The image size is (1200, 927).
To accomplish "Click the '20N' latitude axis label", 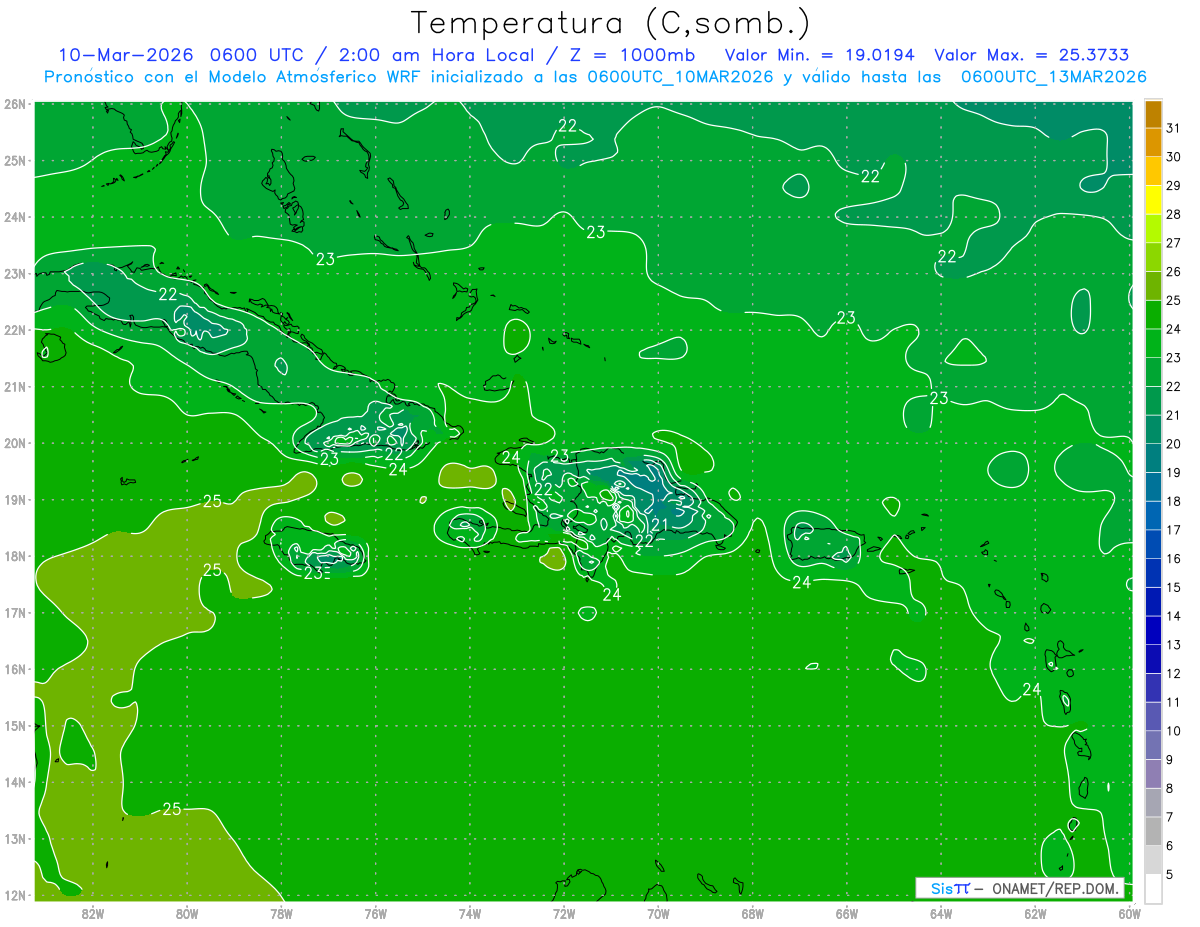I will point(15,443).
